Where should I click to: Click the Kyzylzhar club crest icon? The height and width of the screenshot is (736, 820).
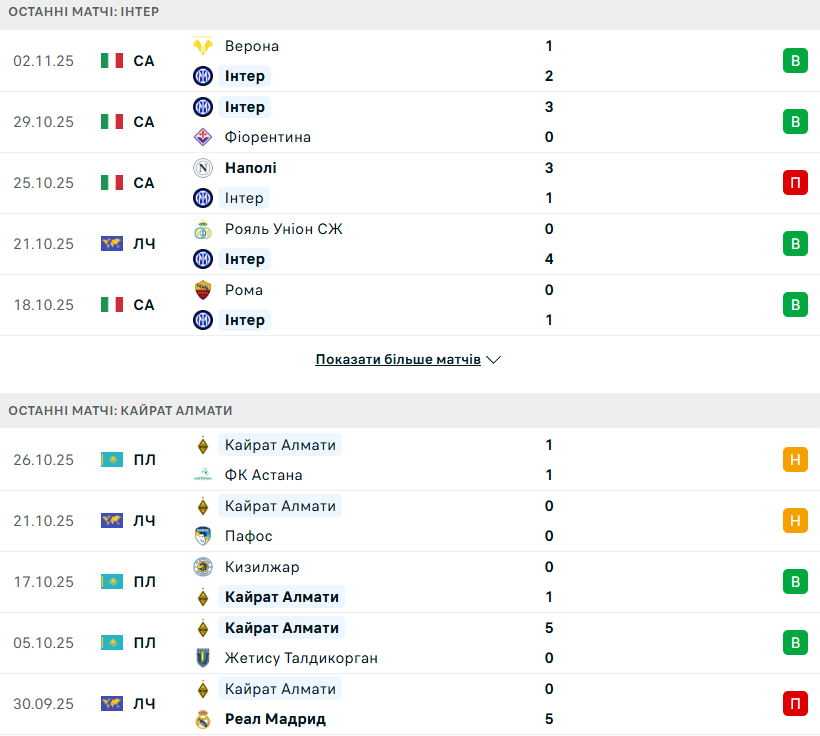point(203,567)
